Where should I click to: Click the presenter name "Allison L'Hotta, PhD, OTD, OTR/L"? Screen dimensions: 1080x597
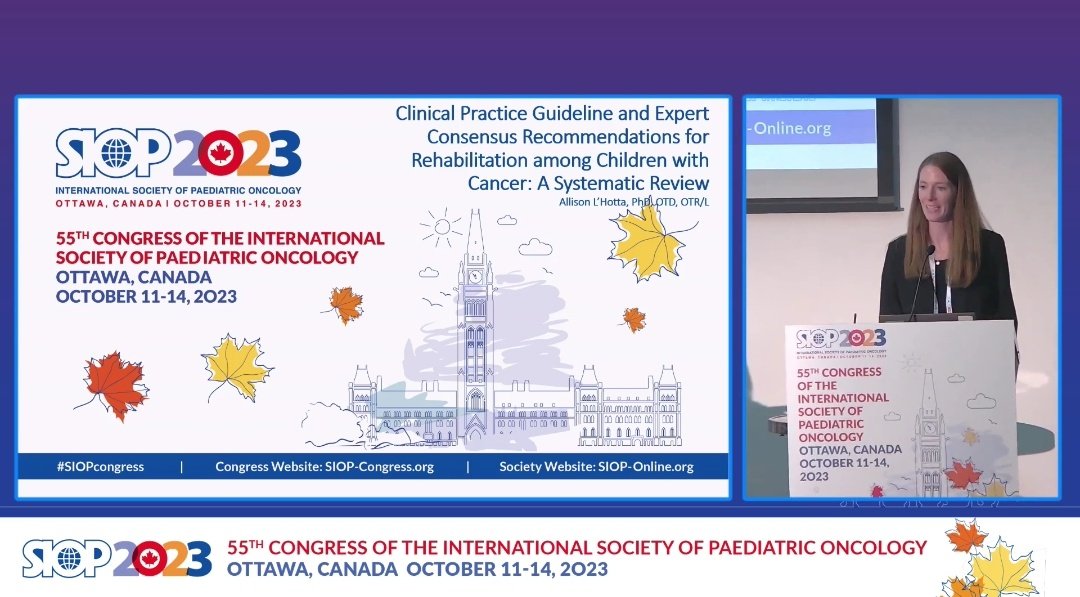point(634,202)
